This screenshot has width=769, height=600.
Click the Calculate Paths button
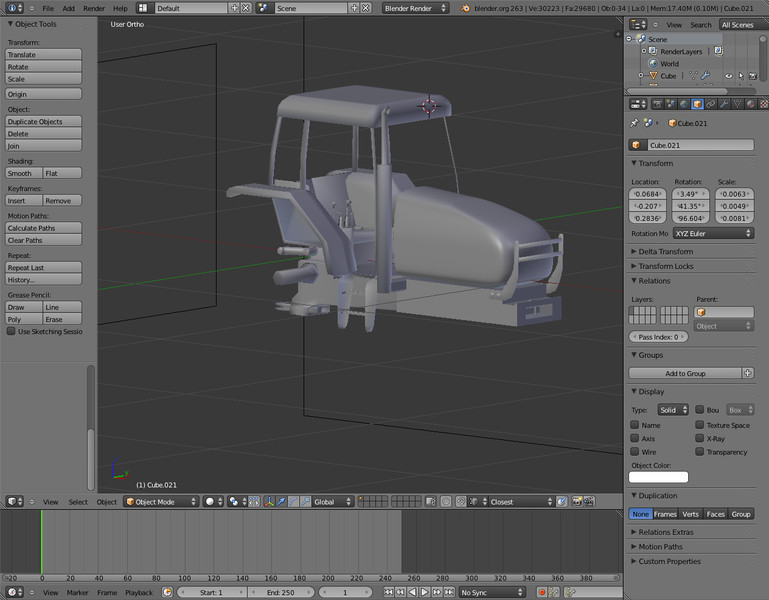tap(44, 228)
